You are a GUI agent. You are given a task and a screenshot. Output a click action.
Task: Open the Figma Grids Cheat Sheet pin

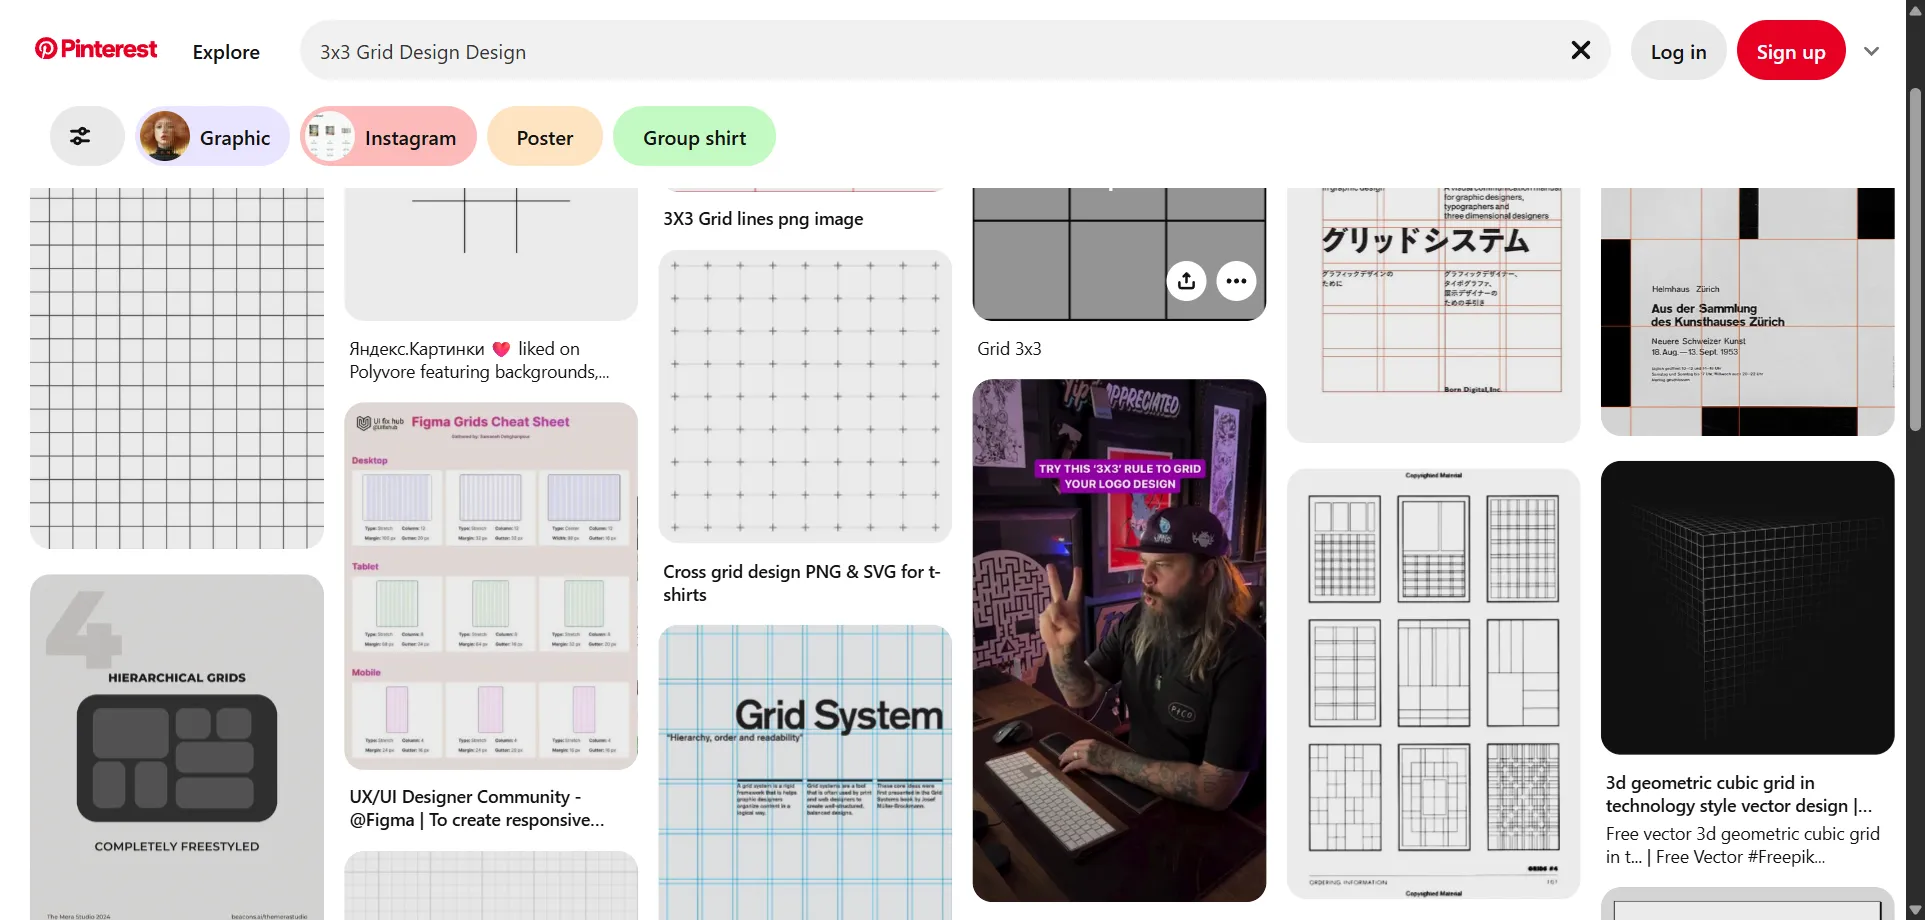click(x=491, y=586)
